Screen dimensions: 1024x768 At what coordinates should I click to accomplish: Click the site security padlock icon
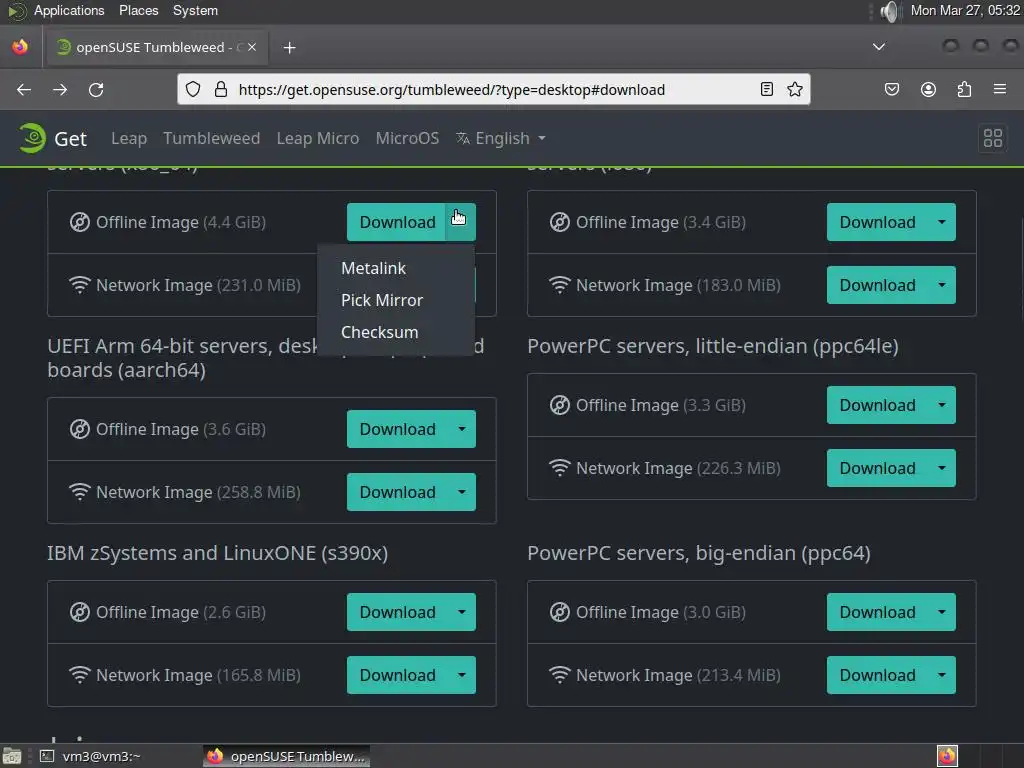pyautogui.click(x=221, y=89)
